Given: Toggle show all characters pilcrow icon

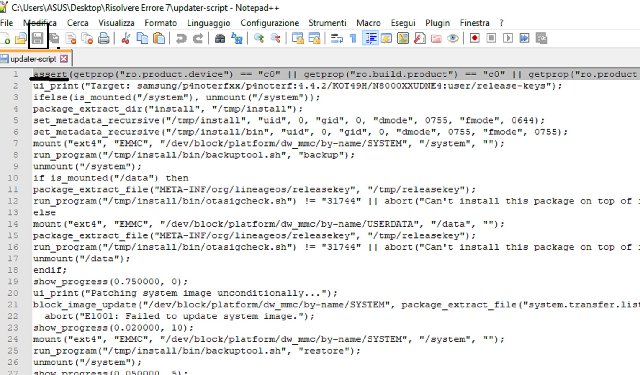Looking at the screenshot, I should (x=353, y=39).
